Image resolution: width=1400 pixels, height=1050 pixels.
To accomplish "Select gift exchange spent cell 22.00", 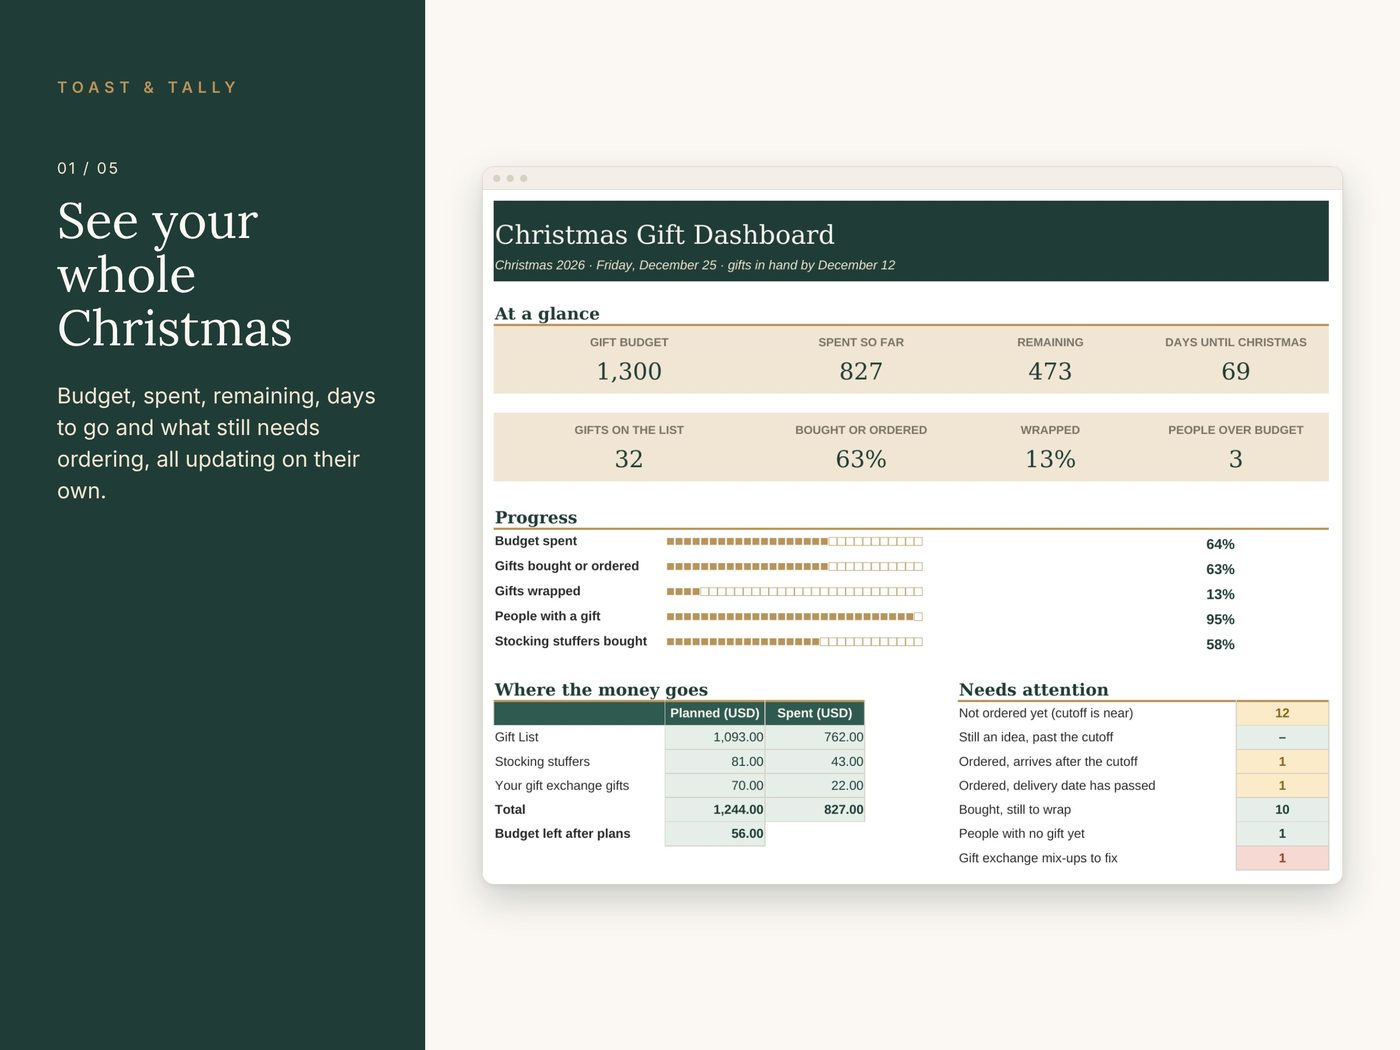I will (815, 785).
